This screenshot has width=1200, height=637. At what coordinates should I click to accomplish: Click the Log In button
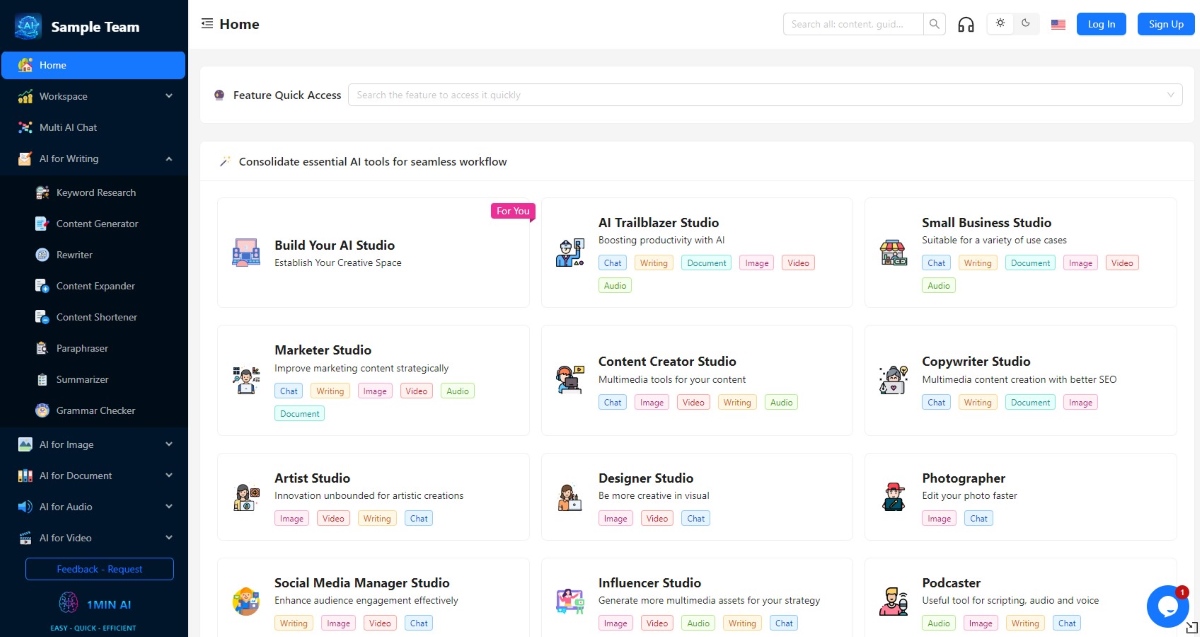[x=1101, y=24]
